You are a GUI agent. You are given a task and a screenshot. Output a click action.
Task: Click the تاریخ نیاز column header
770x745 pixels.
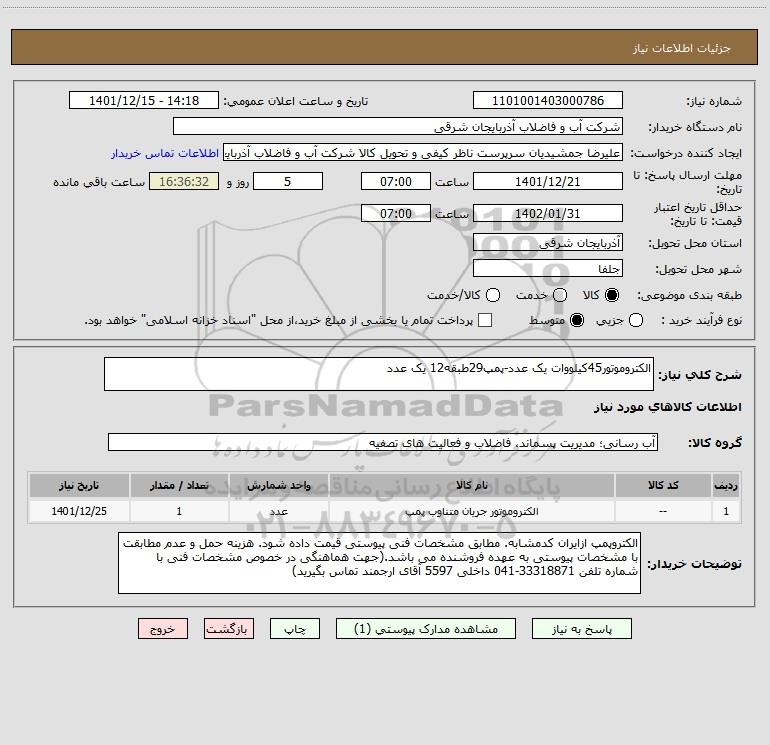[x=79, y=485]
